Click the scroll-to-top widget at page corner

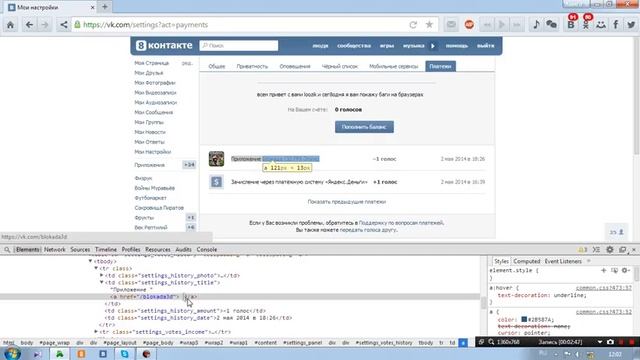(x=617, y=232)
